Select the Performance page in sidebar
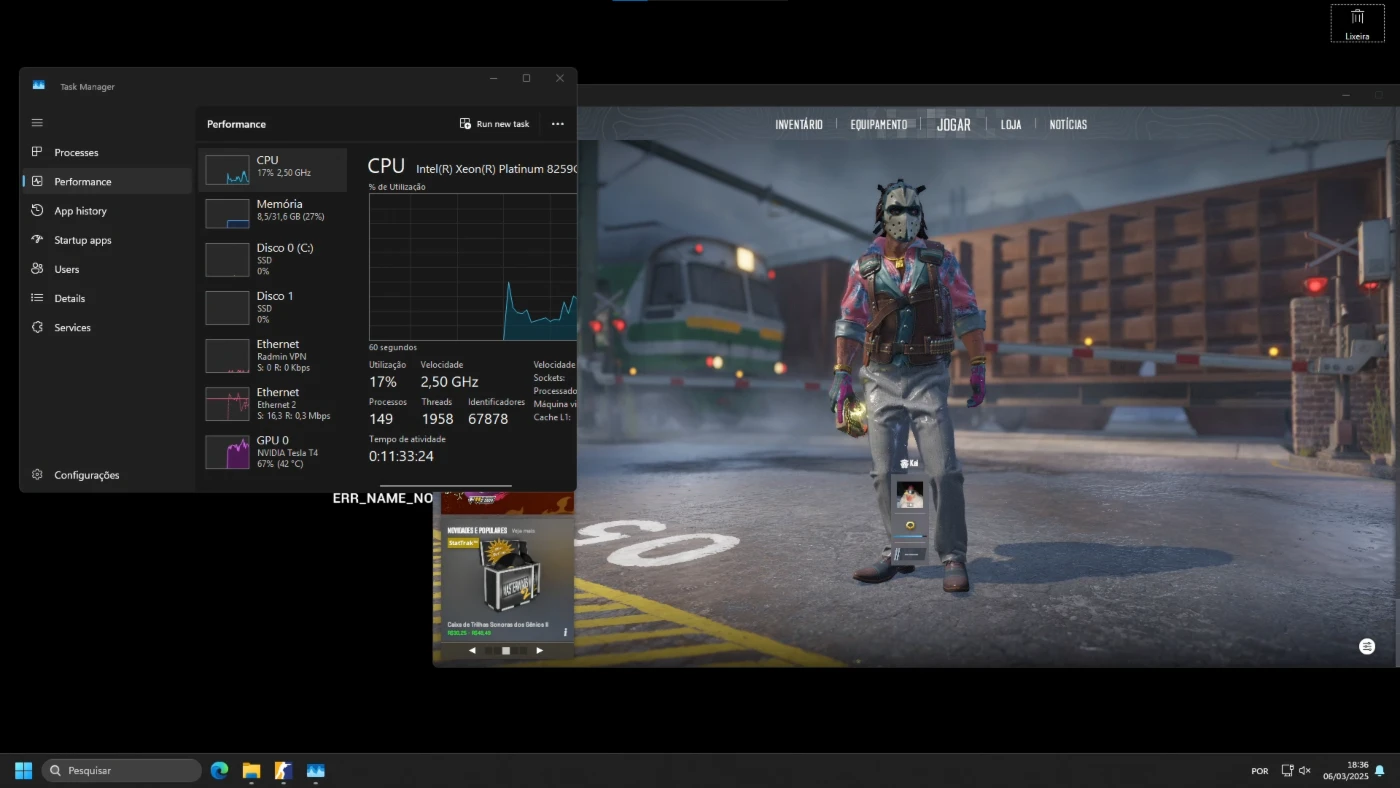This screenshot has height=788, width=1400. click(x=106, y=181)
